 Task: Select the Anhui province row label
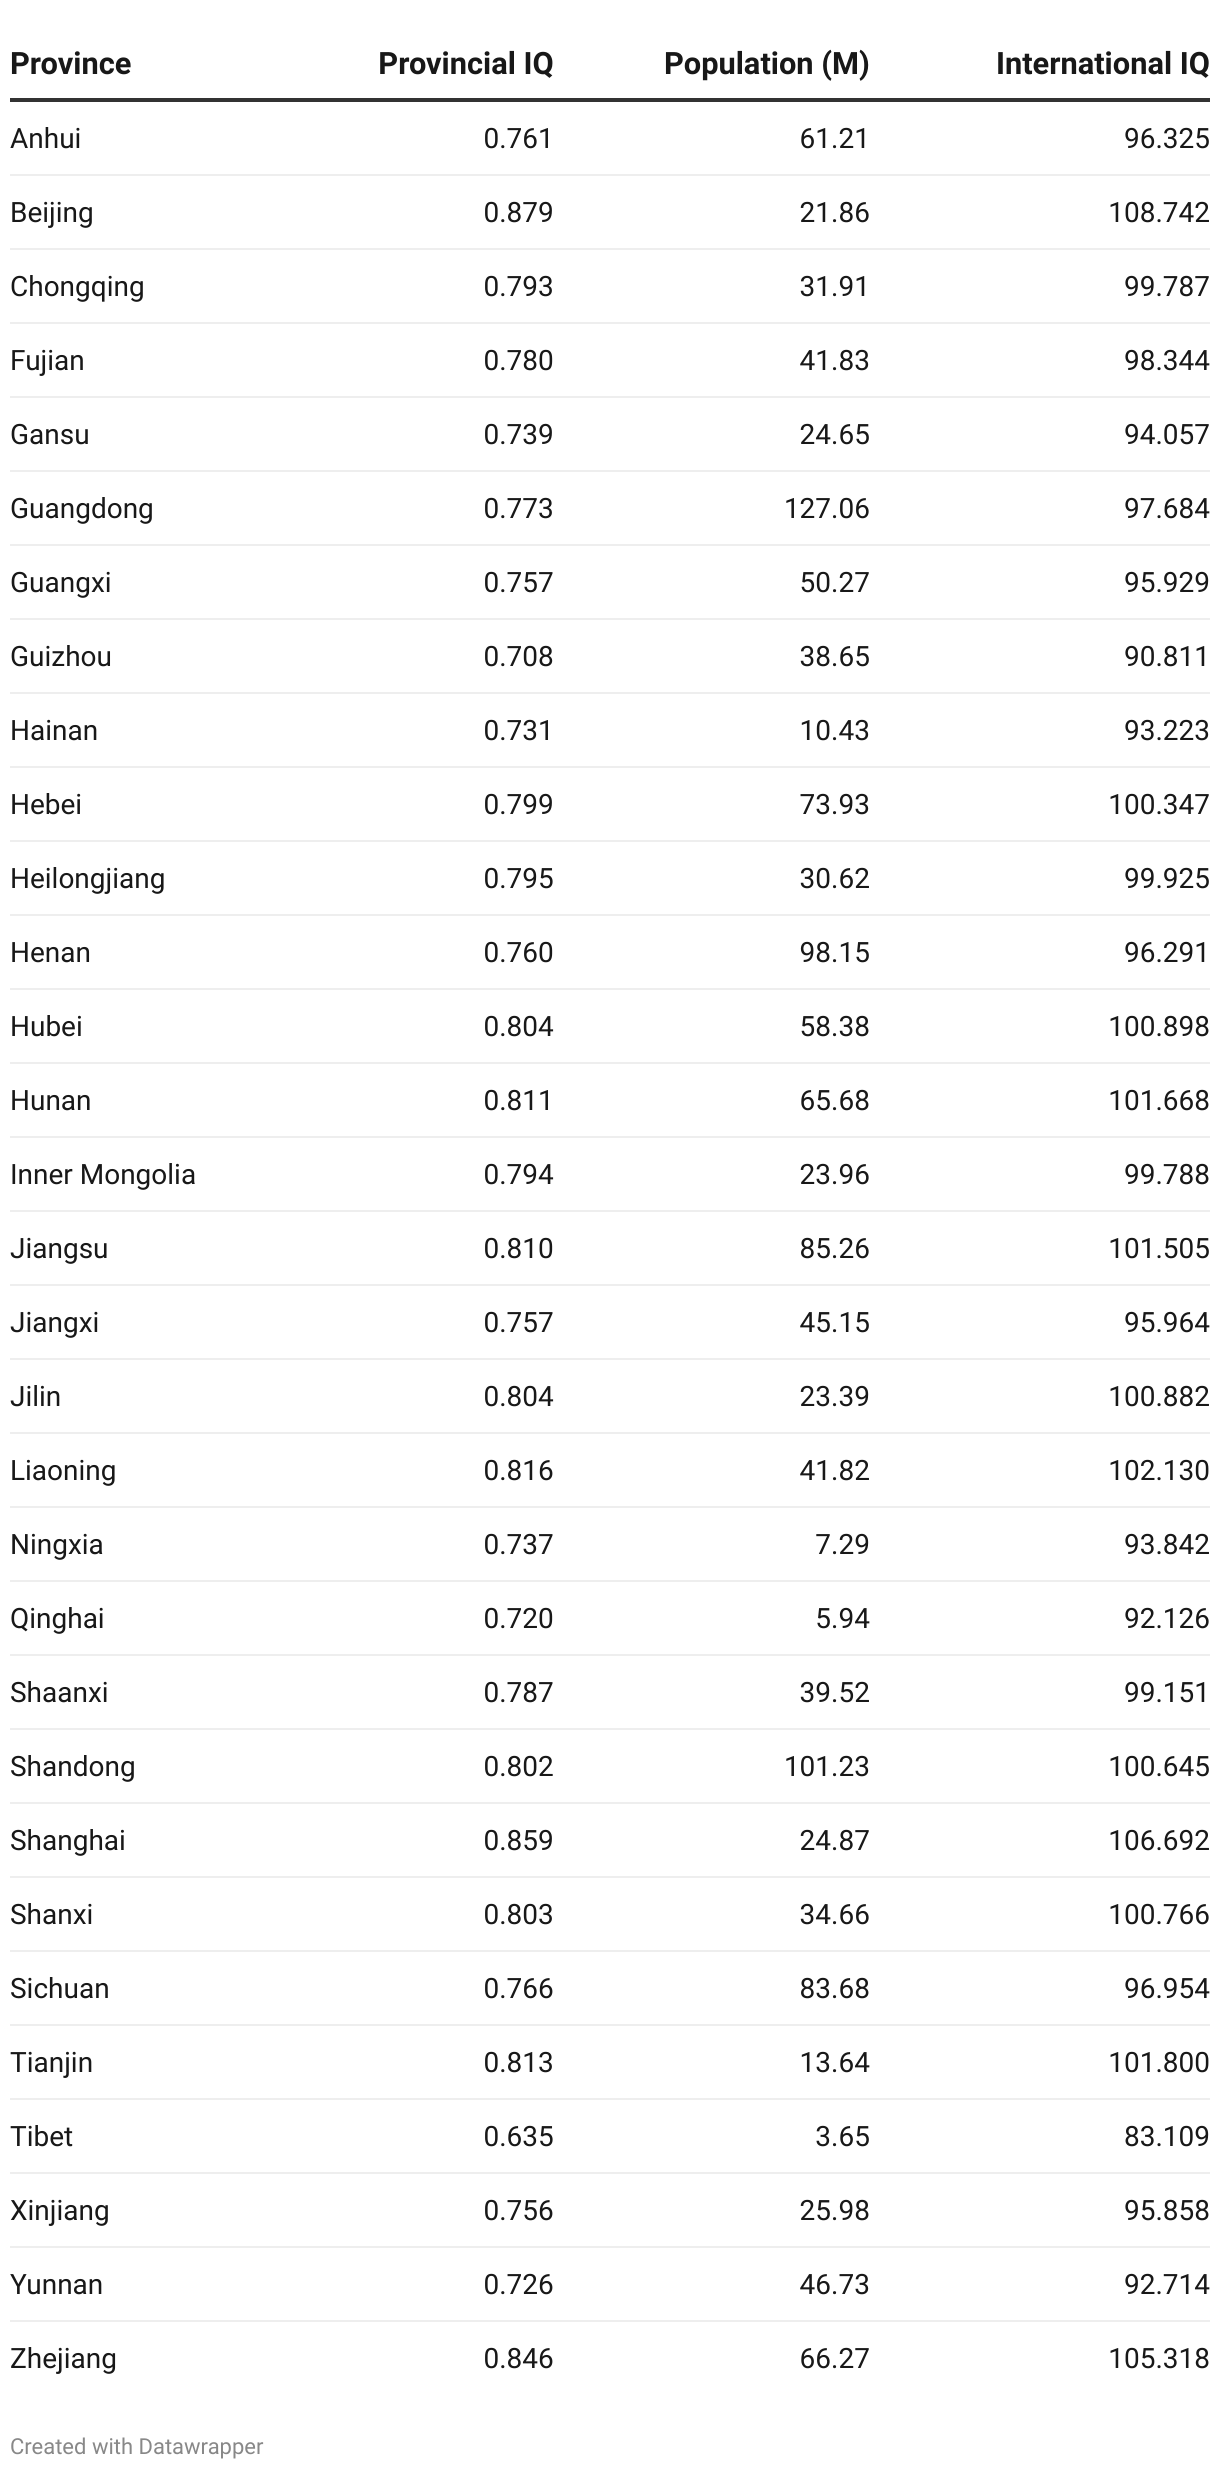point(46,138)
